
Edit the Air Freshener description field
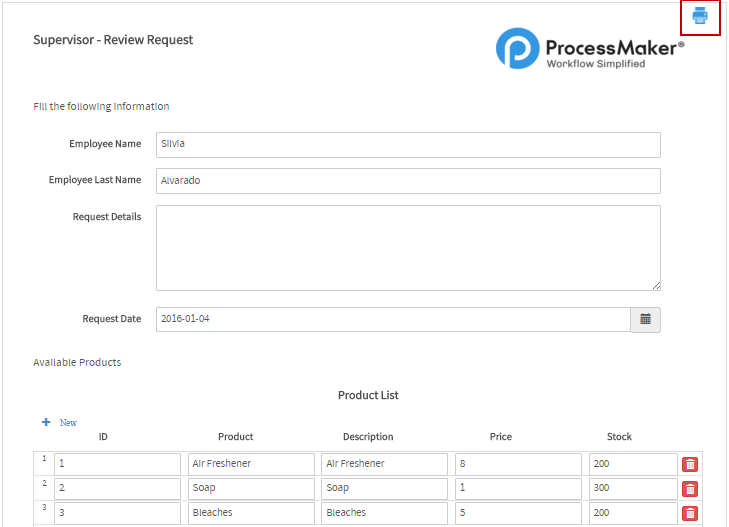pos(384,464)
